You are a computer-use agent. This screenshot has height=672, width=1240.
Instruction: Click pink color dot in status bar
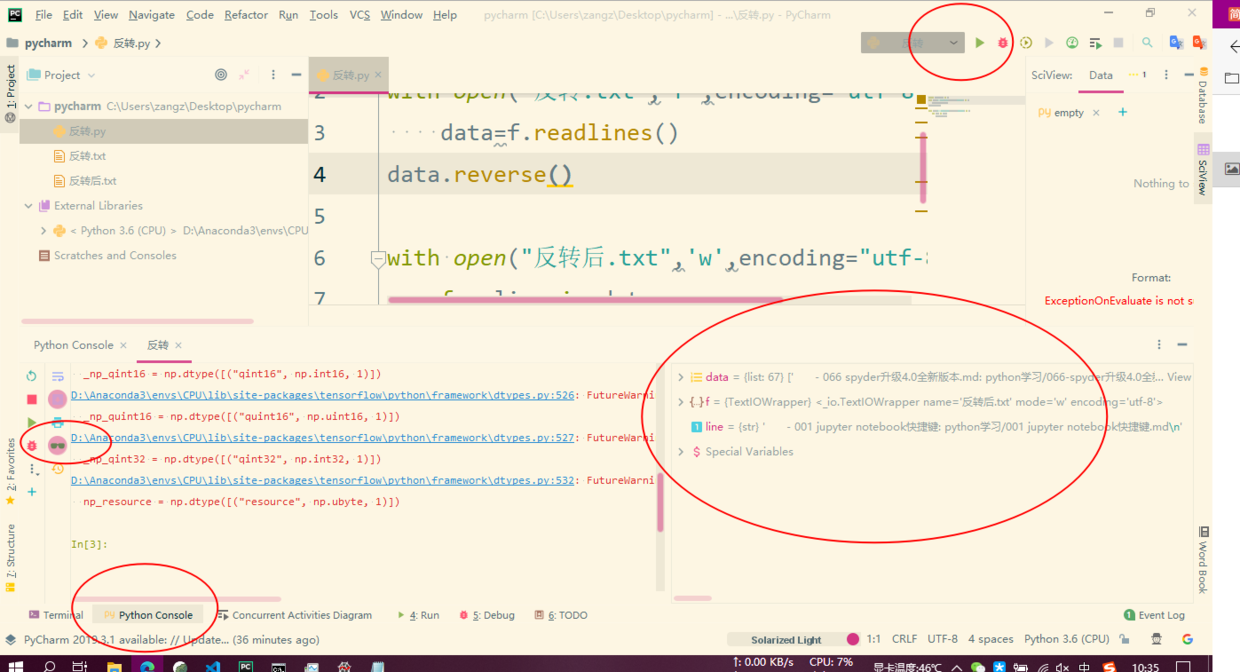[853, 640]
